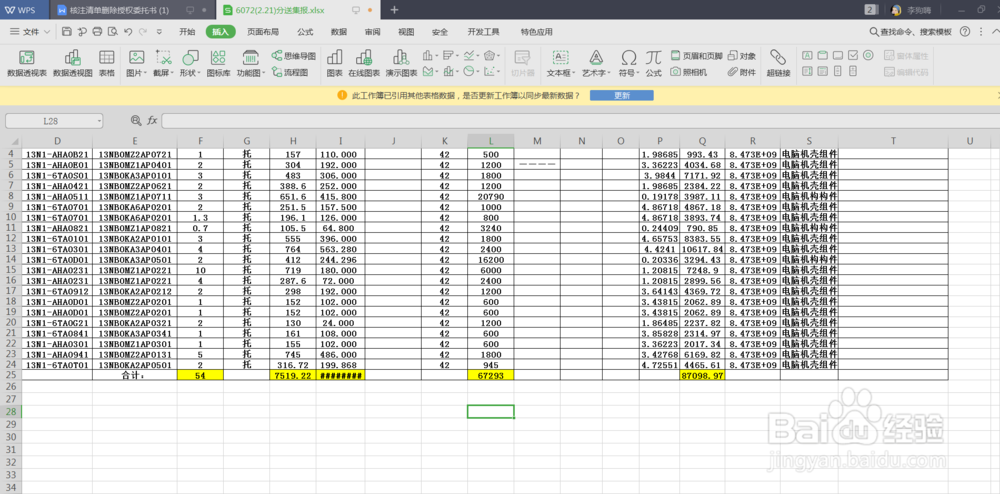1000x494 pixels.
Task: Insert a flowchart (流程图)
Action: [290, 73]
